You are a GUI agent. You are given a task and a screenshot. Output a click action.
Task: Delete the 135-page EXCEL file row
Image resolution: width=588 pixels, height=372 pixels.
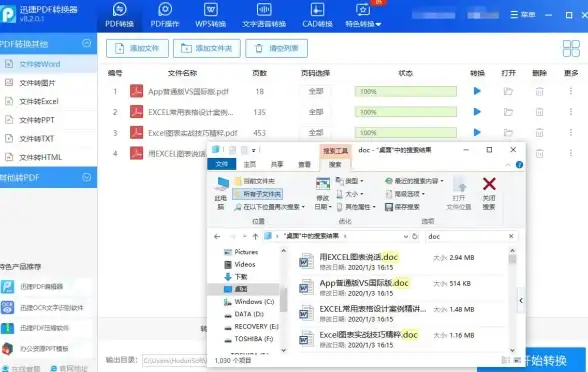click(539, 112)
